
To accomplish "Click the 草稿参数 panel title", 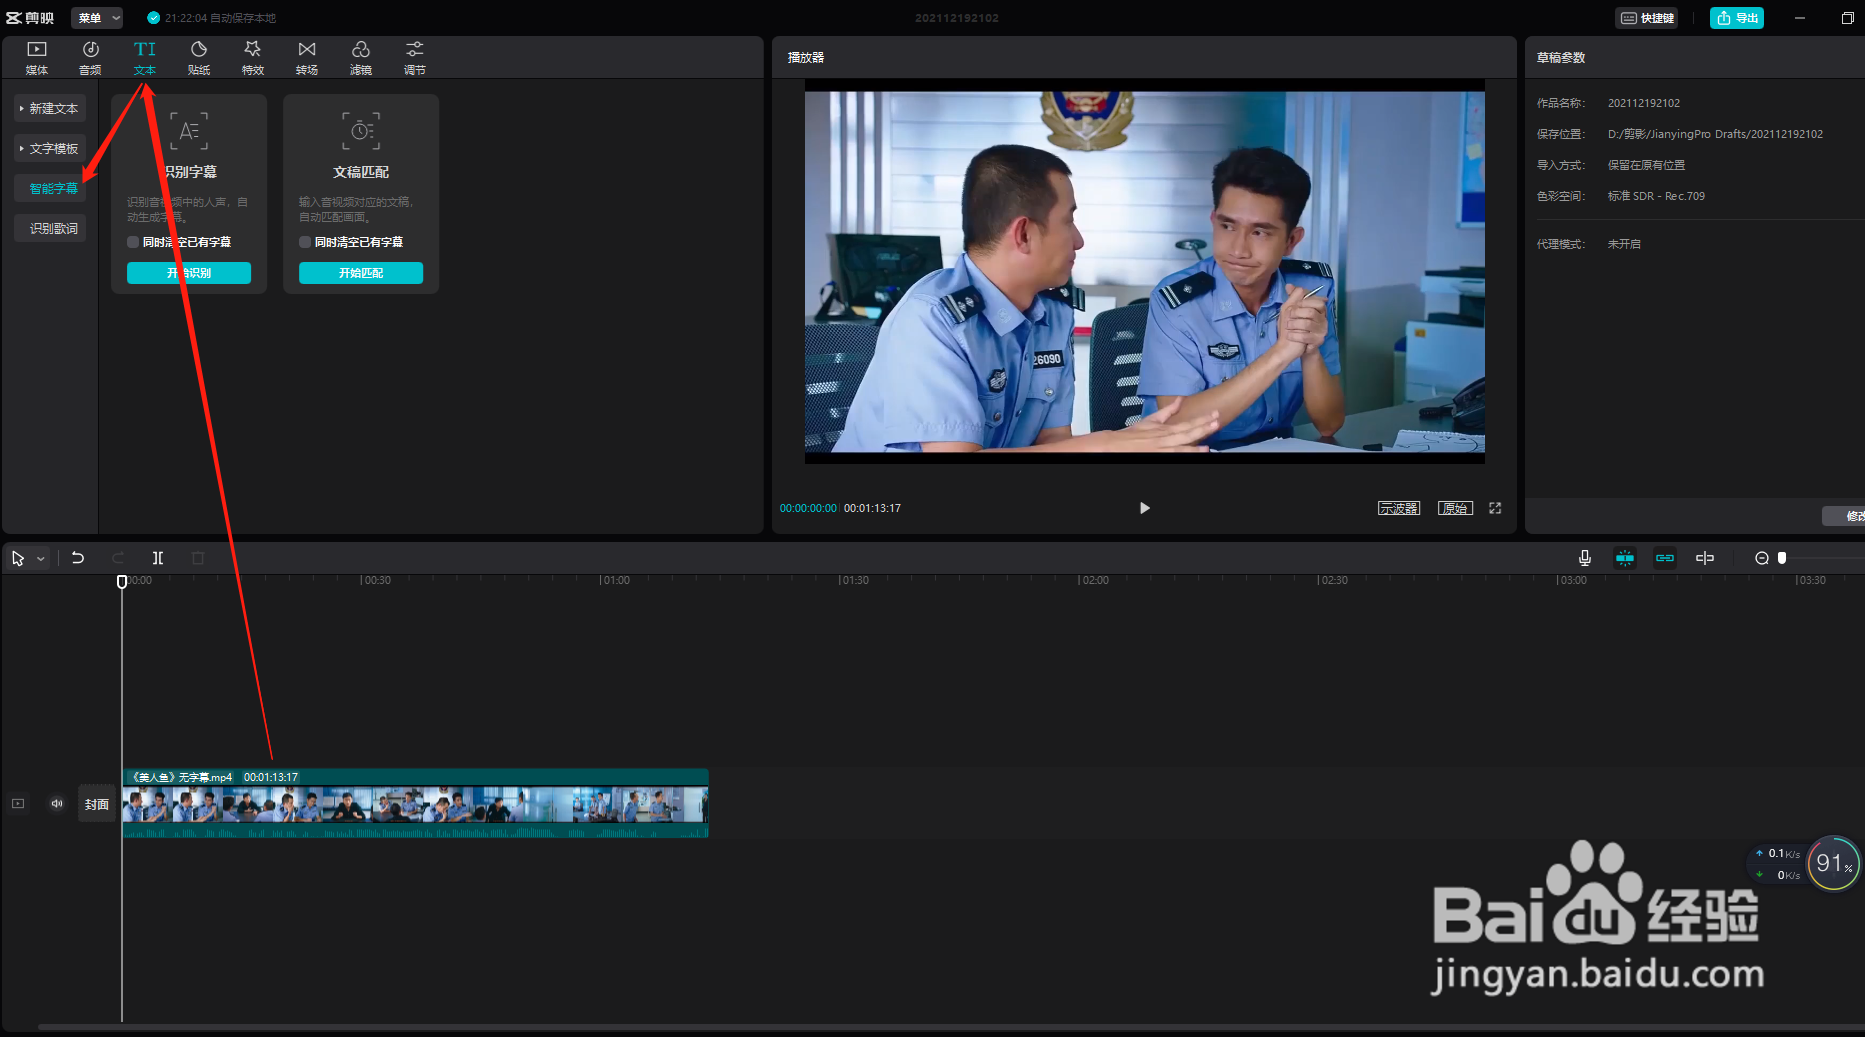I will [1561, 57].
